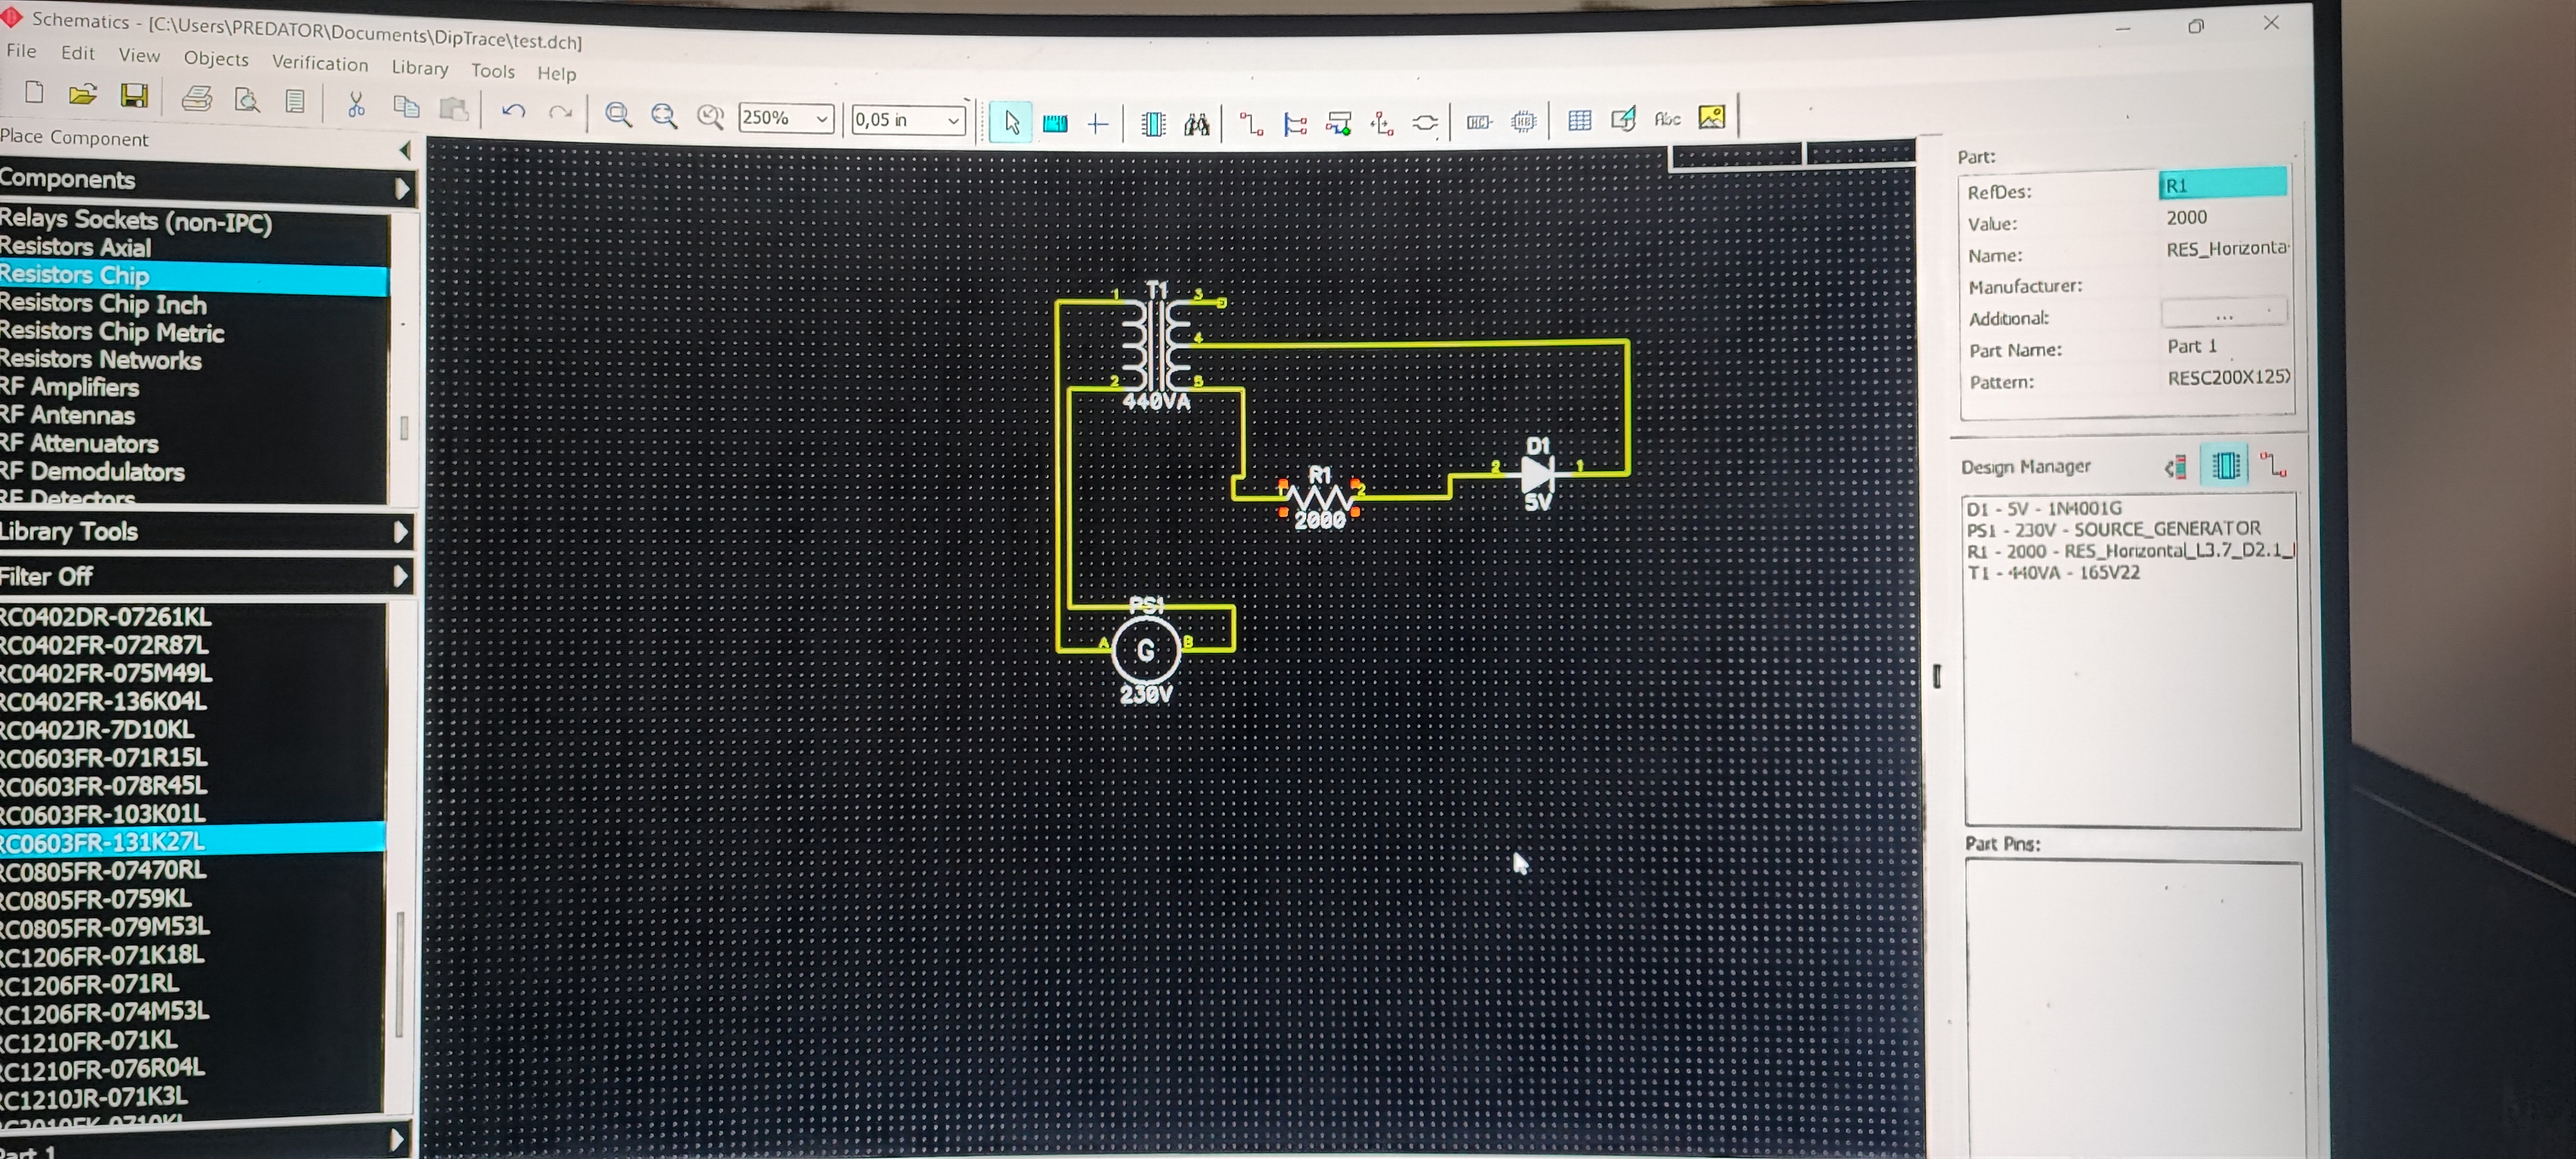
Task: Select component RC0805FR-07470RL
Action: click(x=104, y=870)
